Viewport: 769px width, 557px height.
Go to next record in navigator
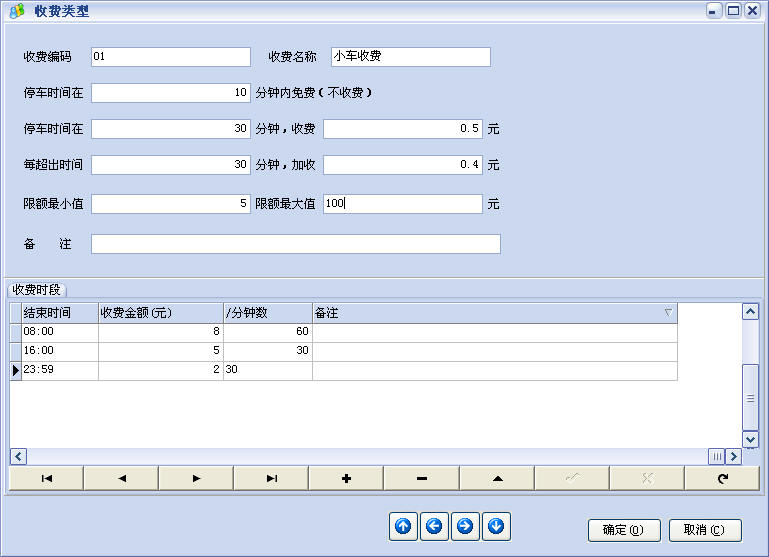tap(196, 478)
